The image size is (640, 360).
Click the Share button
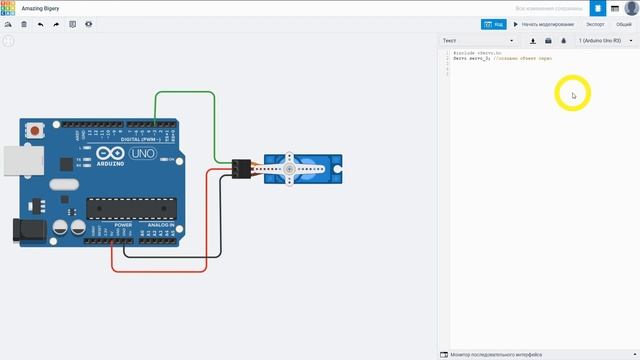point(624,24)
